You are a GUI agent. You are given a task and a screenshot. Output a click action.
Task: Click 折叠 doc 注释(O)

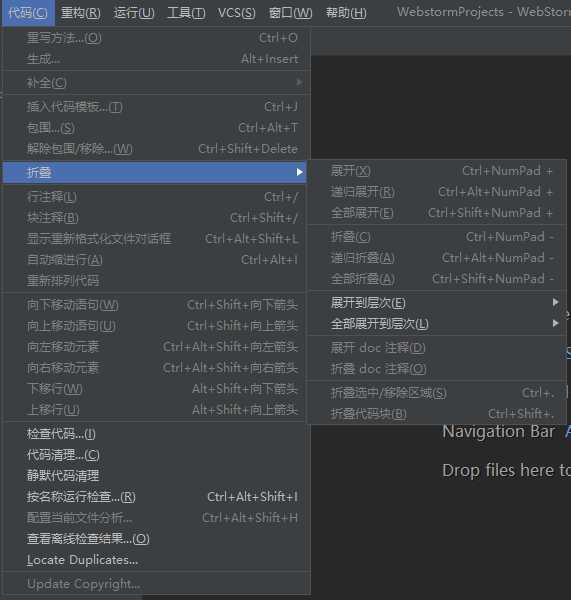(437, 369)
